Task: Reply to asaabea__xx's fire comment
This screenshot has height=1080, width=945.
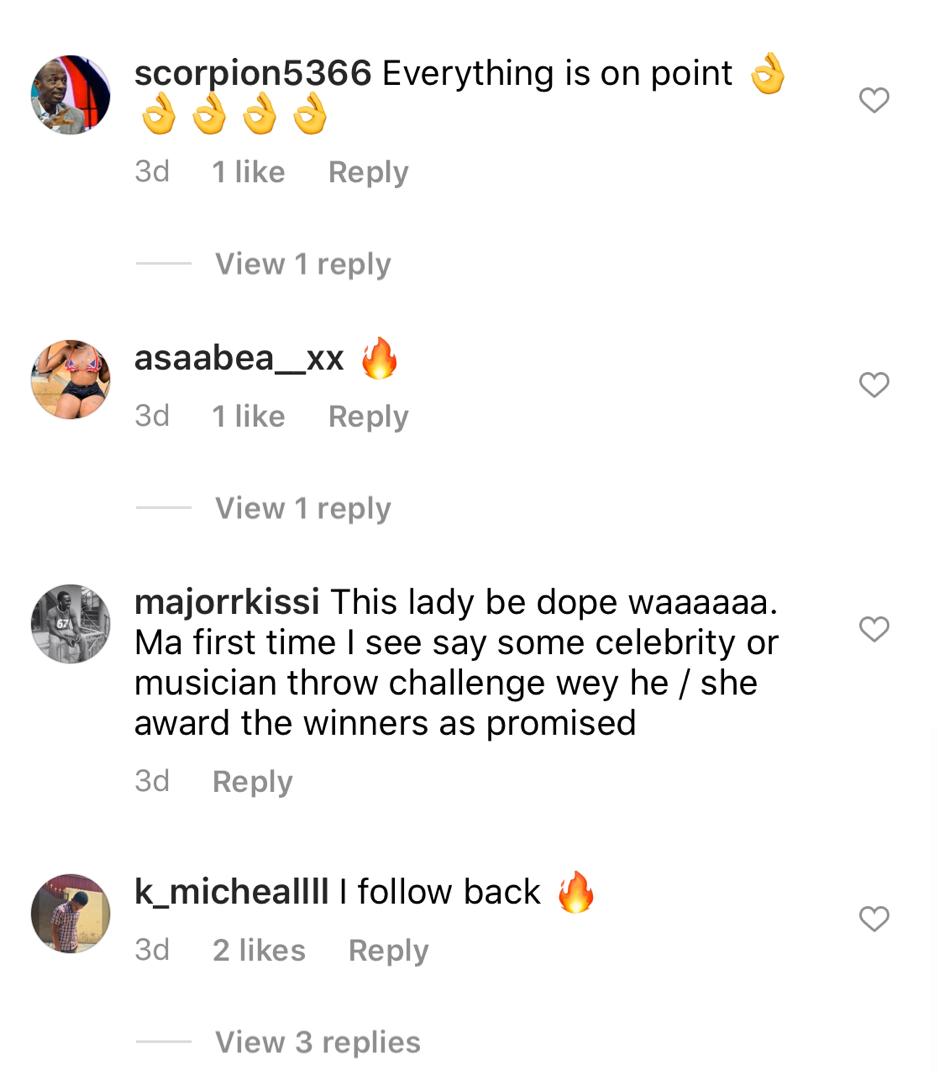Action: 368,417
